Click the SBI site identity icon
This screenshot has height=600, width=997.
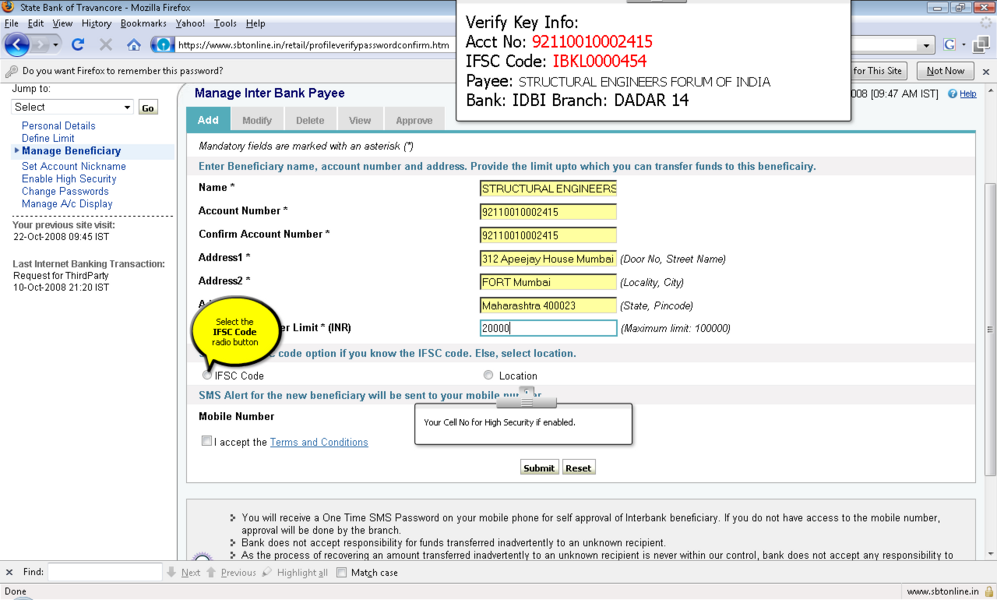pos(162,45)
